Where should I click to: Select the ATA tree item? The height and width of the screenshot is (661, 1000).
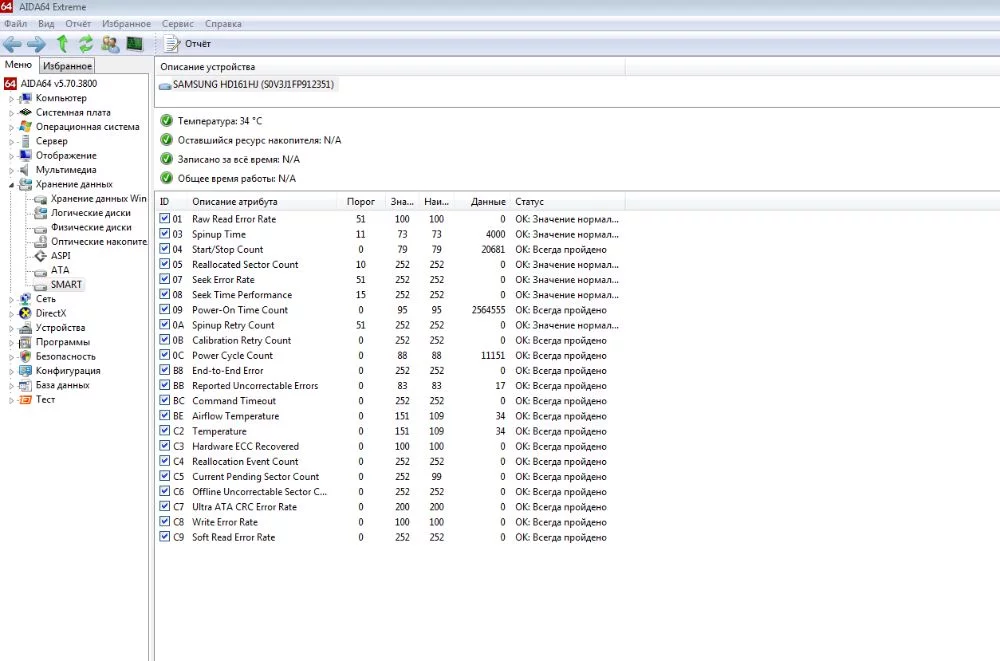point(60,270)
